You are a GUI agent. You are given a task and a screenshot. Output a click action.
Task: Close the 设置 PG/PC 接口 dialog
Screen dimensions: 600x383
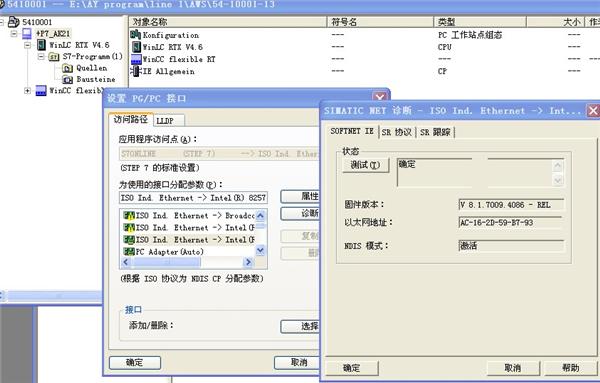pyautogui.click(x=380, y=96)
